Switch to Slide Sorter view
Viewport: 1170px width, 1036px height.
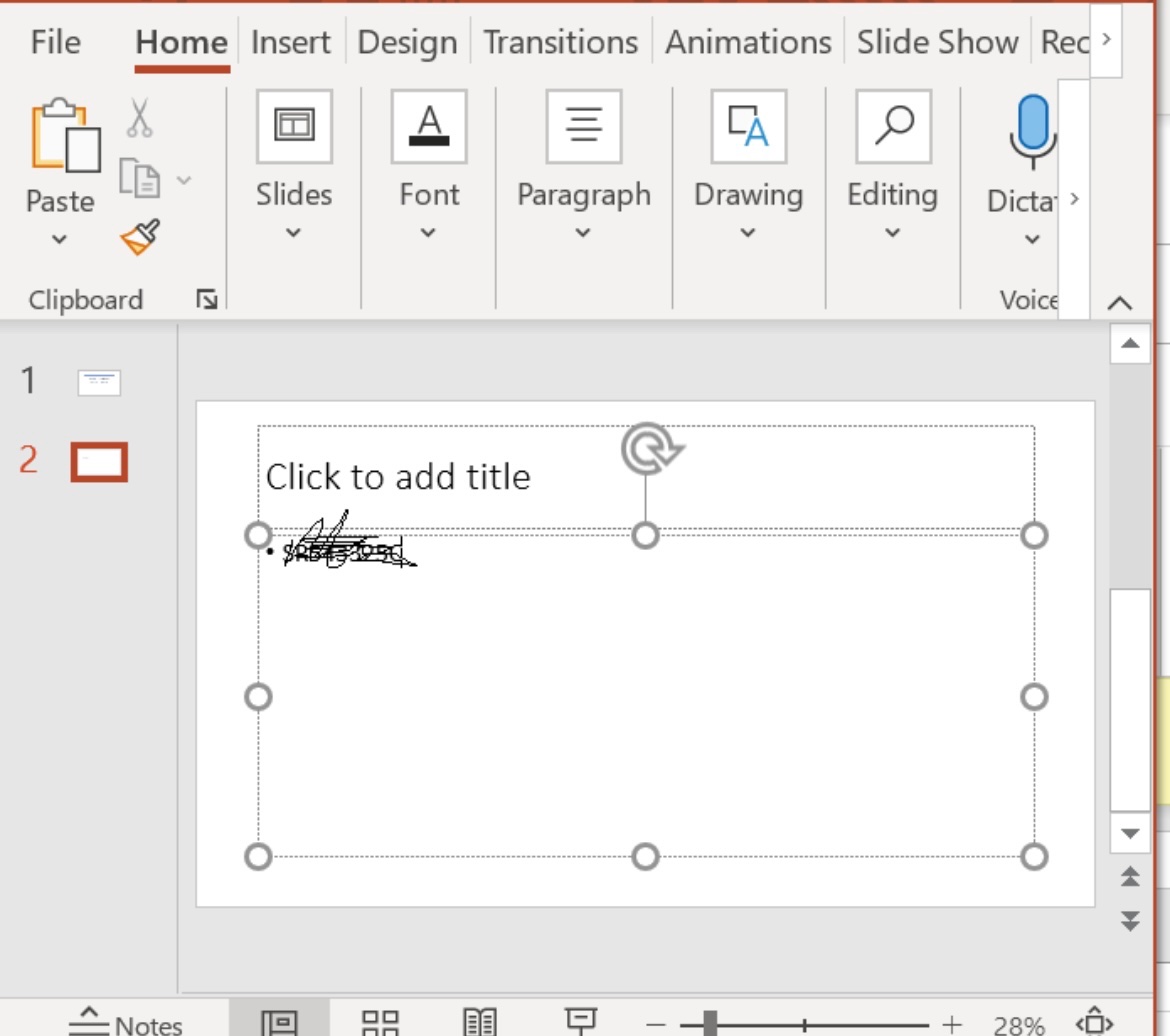(x=380, y=1021)
